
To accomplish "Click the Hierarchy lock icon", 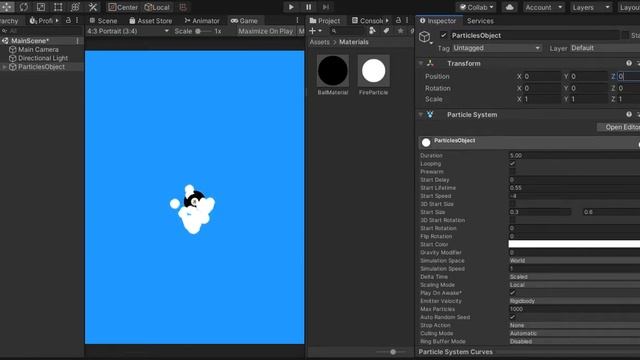I will click(68, 20).
